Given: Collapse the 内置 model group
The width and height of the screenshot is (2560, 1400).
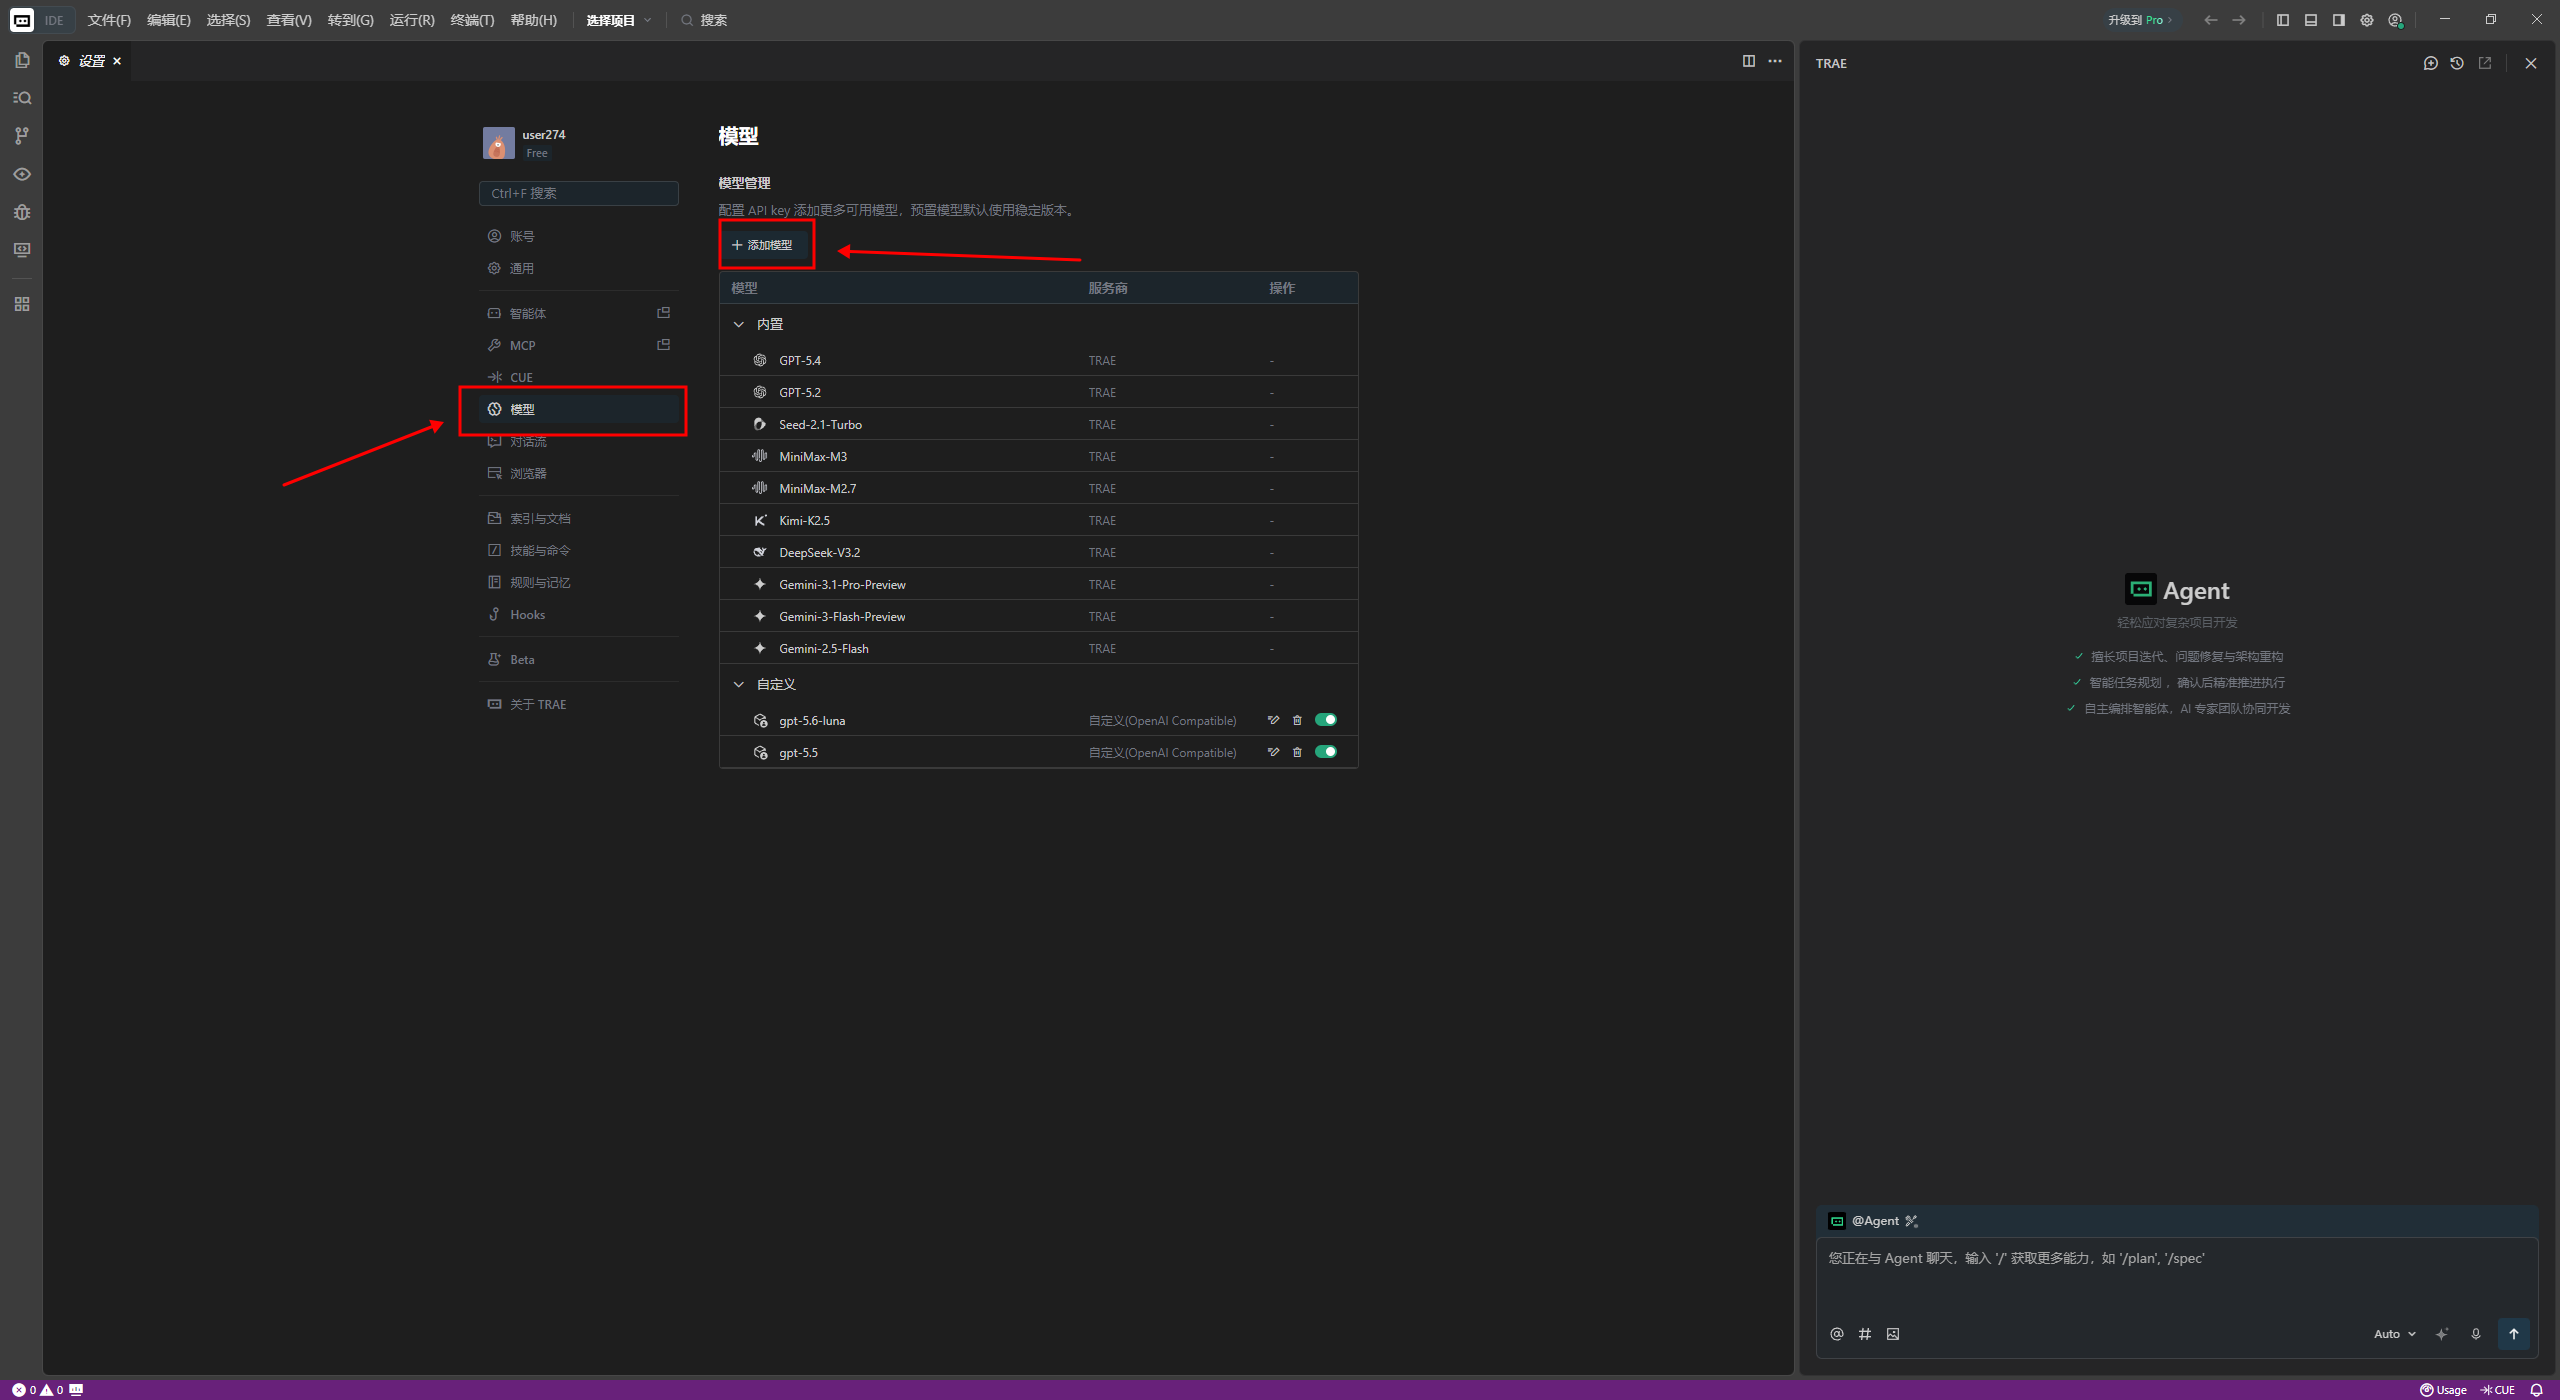Looking at the screenshot, I should tap(739, 324).
